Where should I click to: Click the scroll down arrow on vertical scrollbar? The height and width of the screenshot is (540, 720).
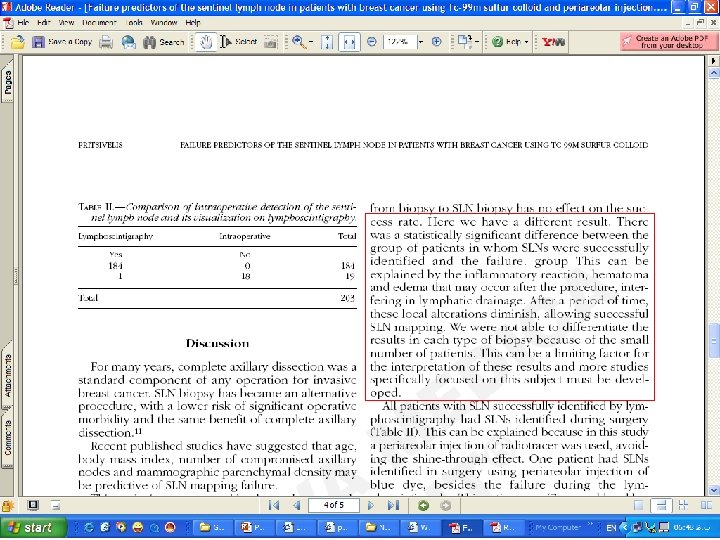714,490
